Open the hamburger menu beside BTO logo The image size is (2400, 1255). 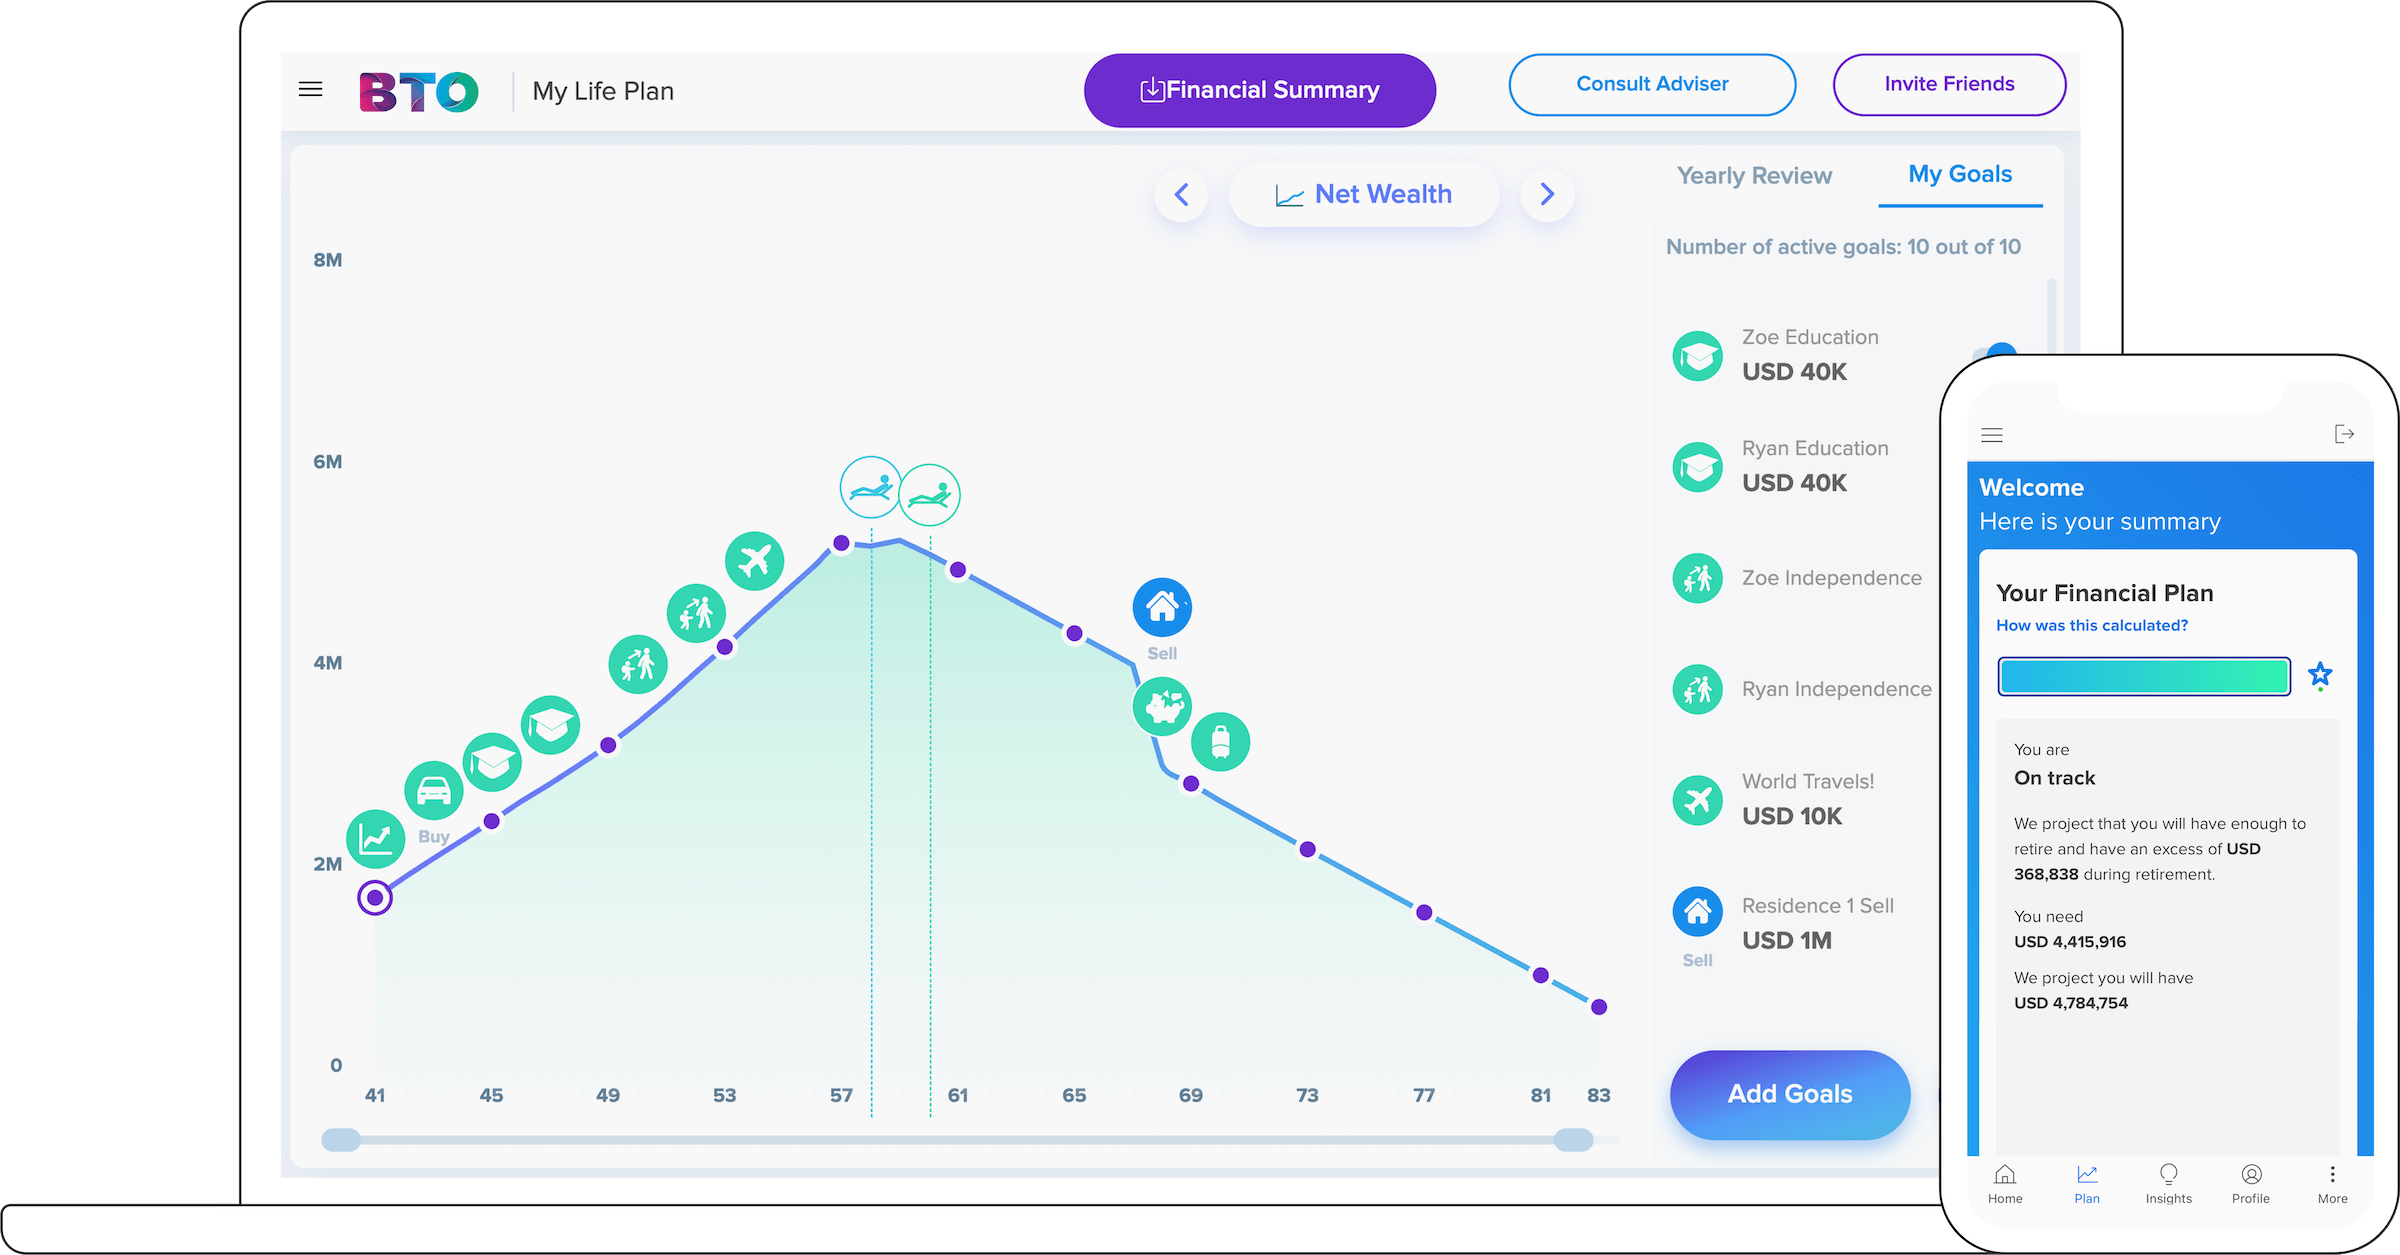click(x=311, y=90)
